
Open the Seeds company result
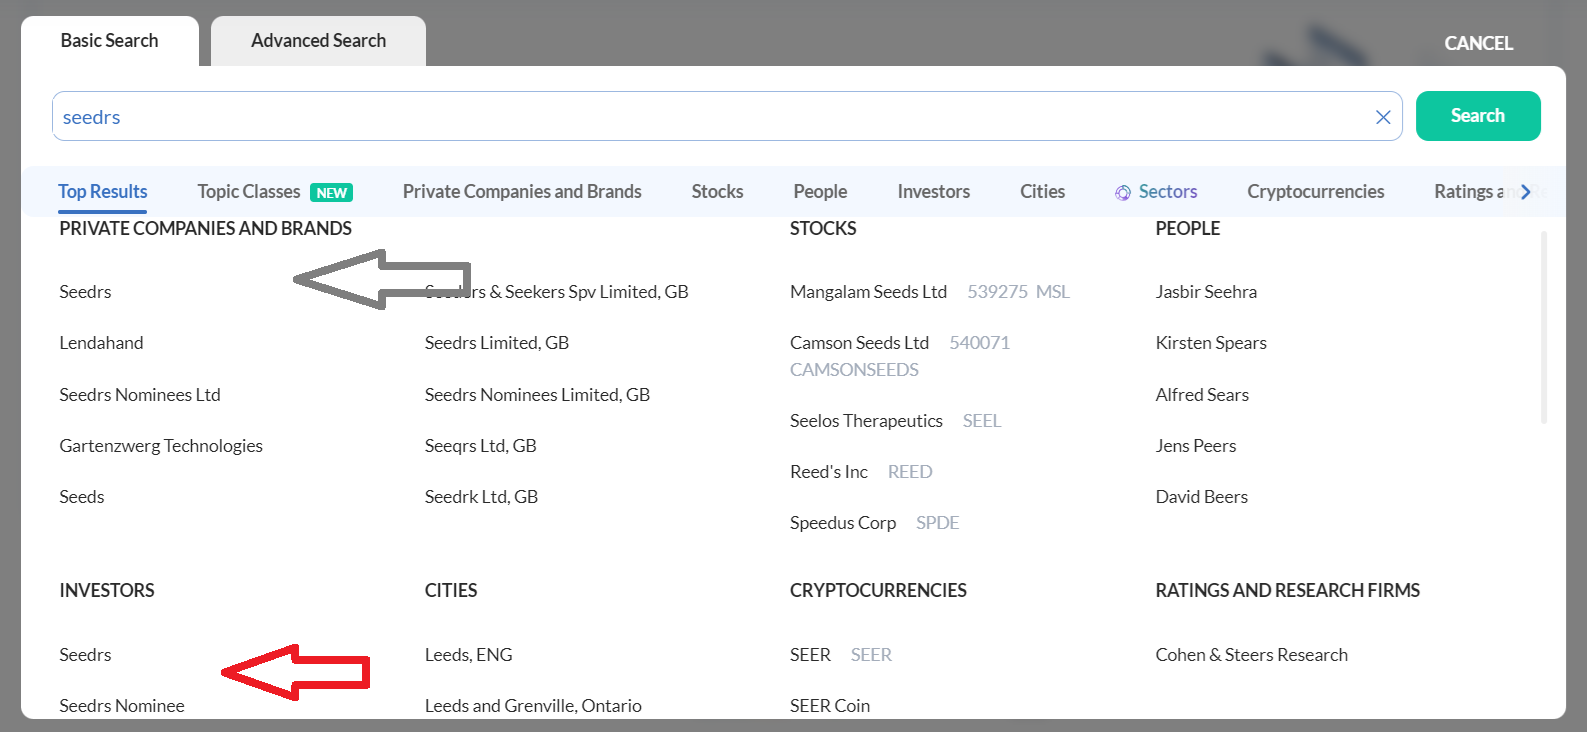[82, 497]
